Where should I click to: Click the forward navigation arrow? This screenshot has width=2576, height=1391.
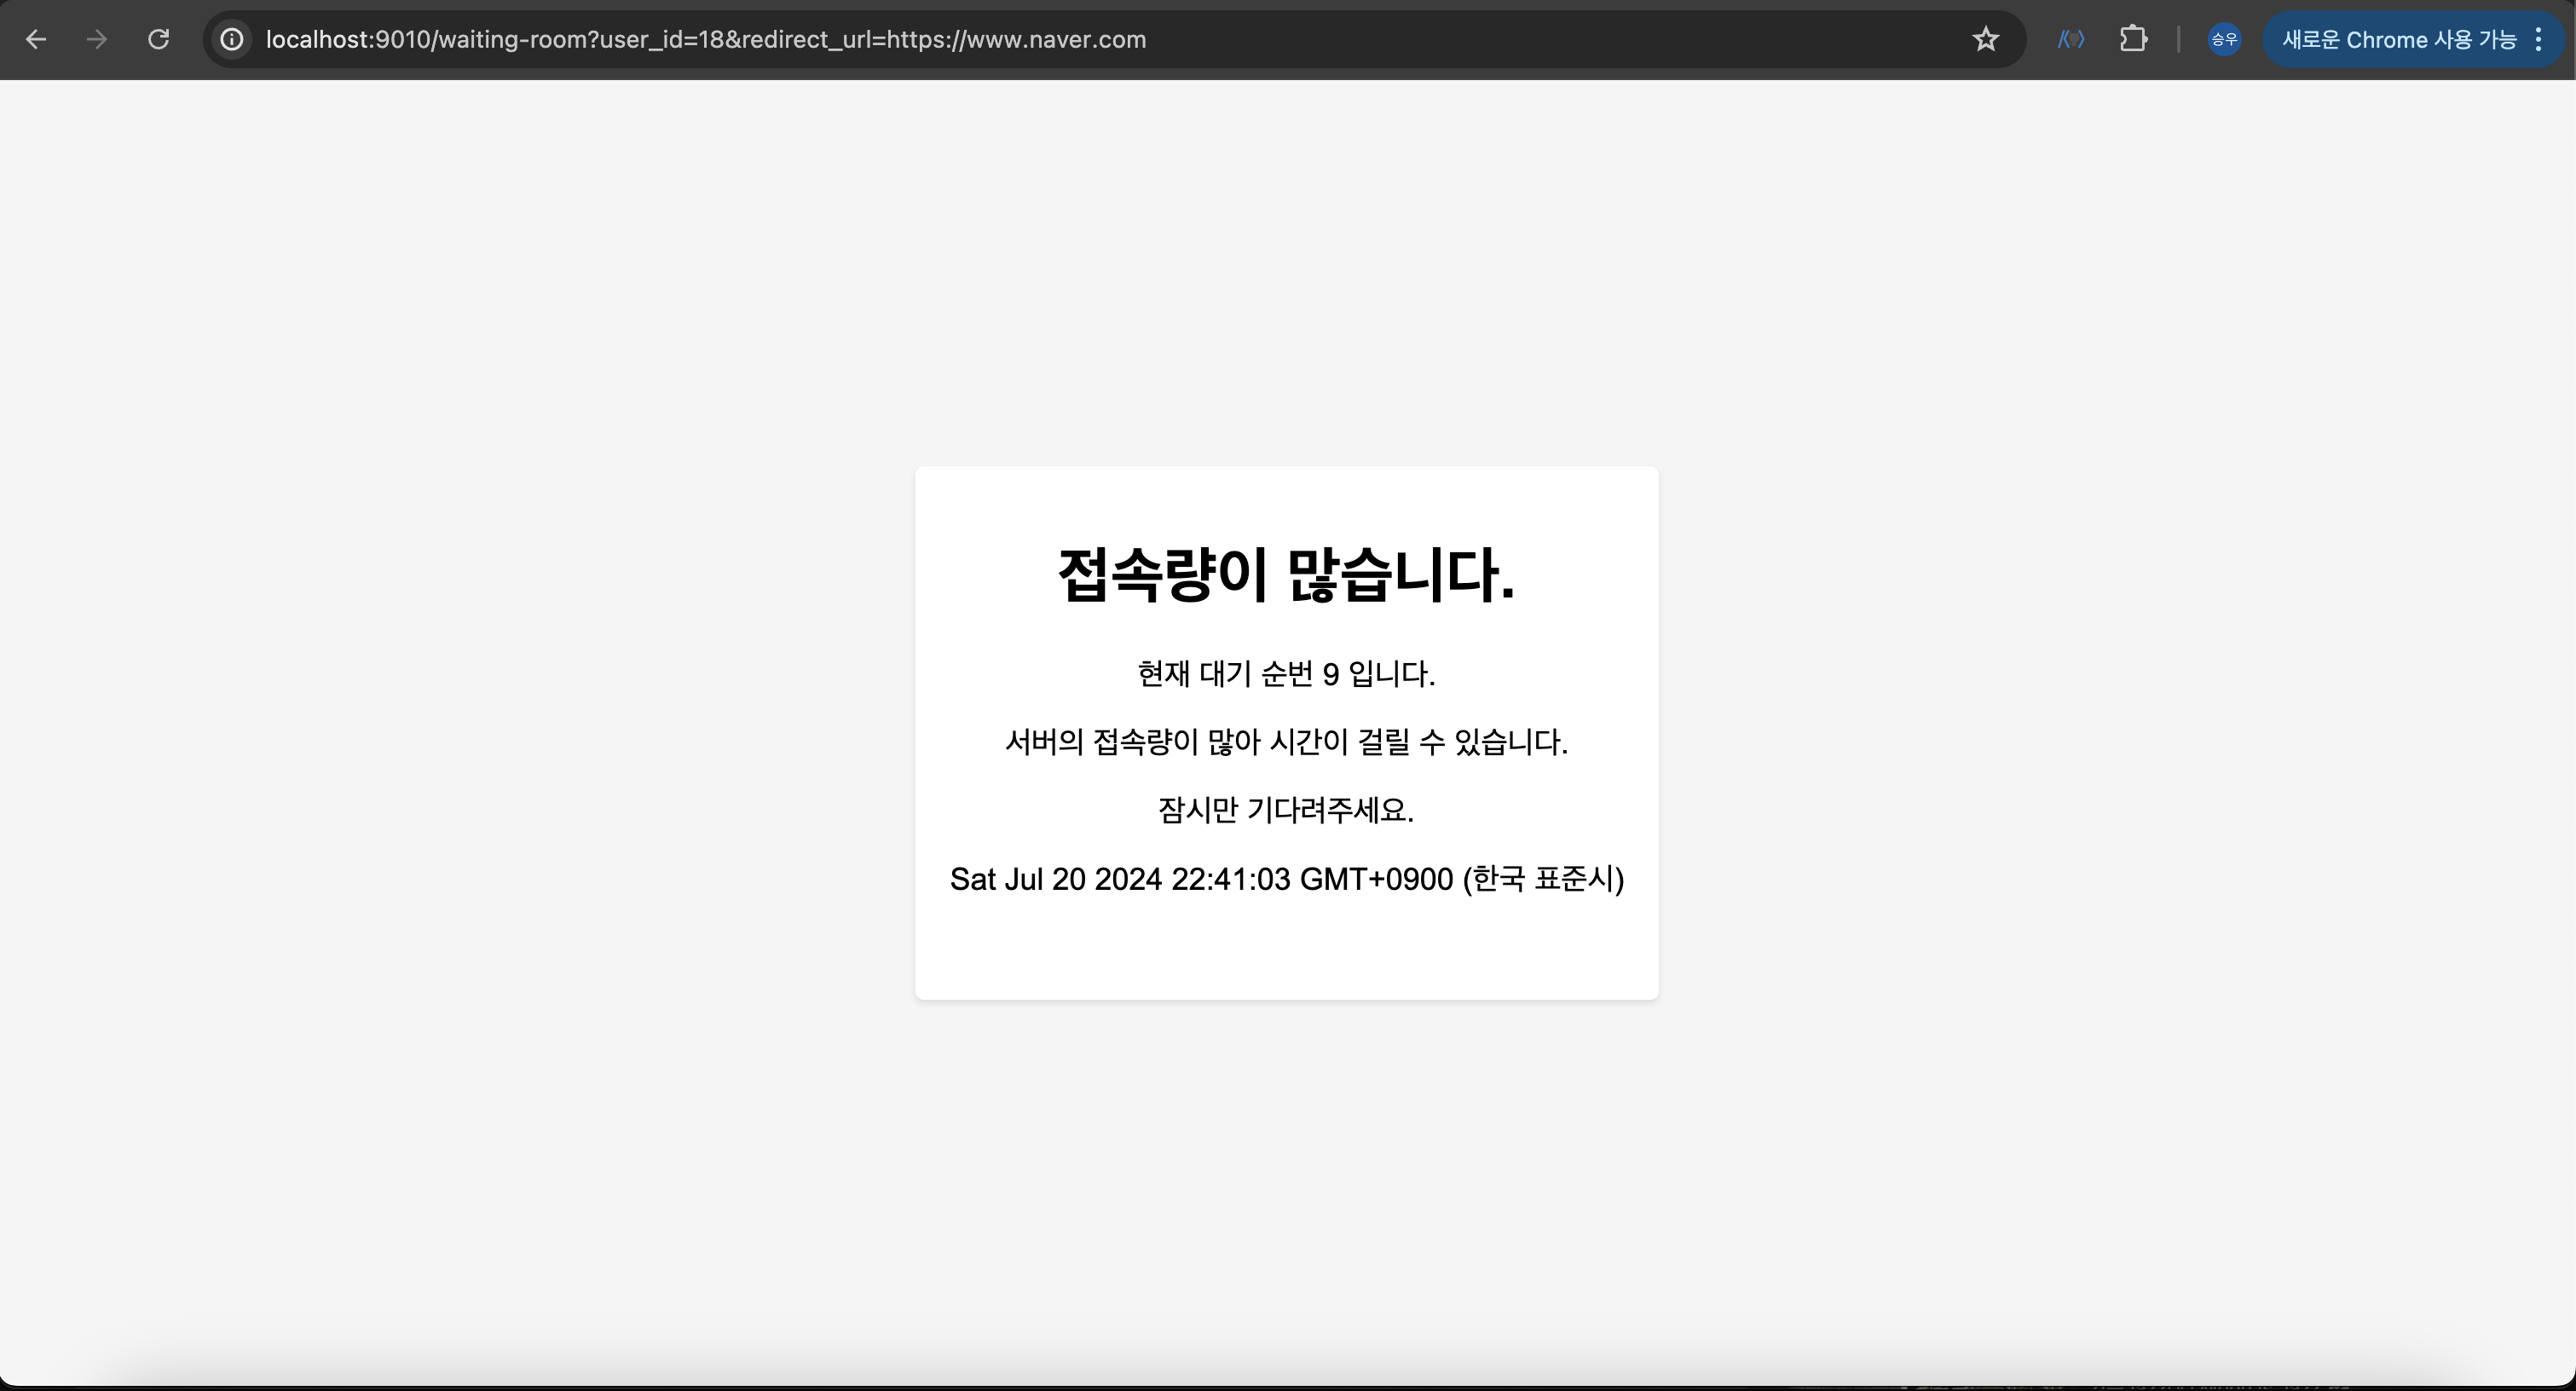[x=97, y=40]
